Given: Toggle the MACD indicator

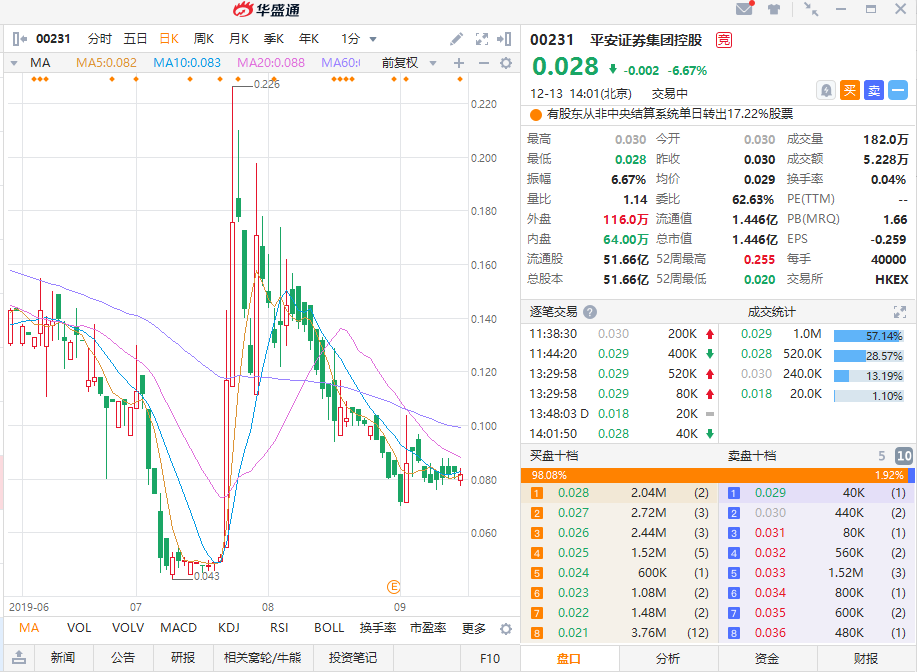Looking at the screenshot, I should click(x=179, y=629).
